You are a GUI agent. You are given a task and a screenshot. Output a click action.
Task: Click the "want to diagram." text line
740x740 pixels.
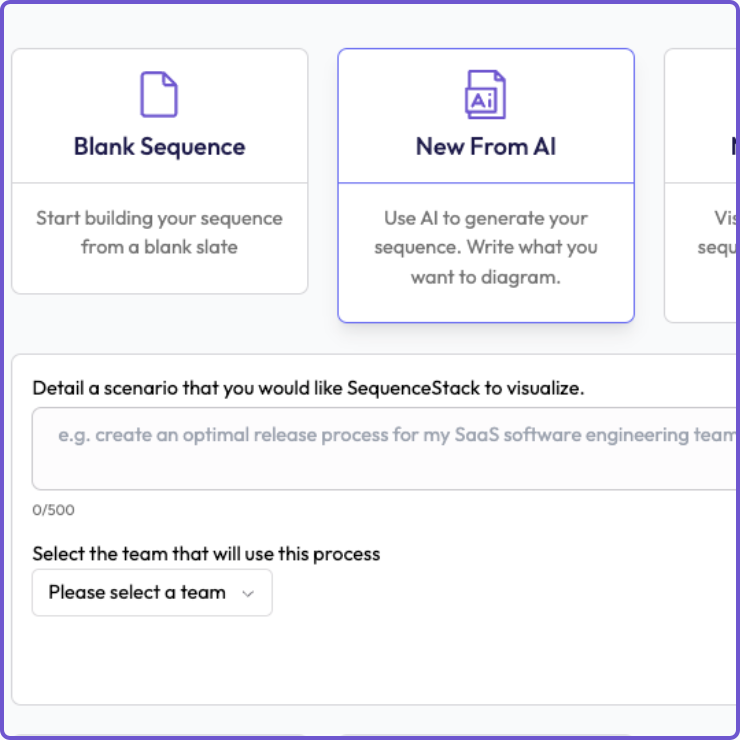click(486, 277)
